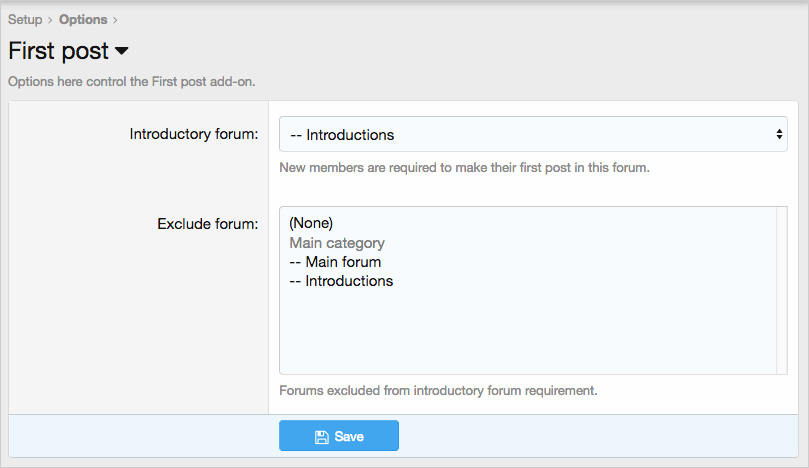Click the Introductory forum label
This screenshot has height=468, width=809.
(193, 134)
